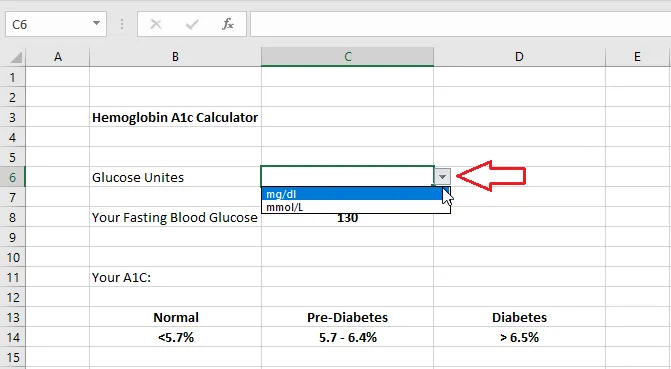The height and width of the screenshot is (369, 671).
Task: Select row 5 header
Action: (x=13, y=157)
